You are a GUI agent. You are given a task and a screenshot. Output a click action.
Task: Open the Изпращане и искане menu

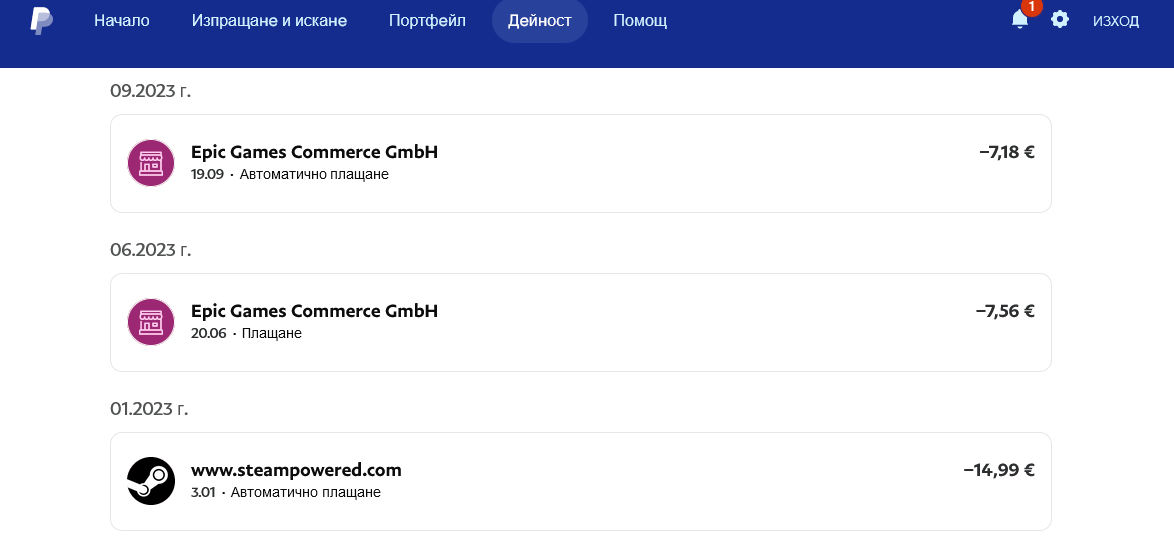270,21
